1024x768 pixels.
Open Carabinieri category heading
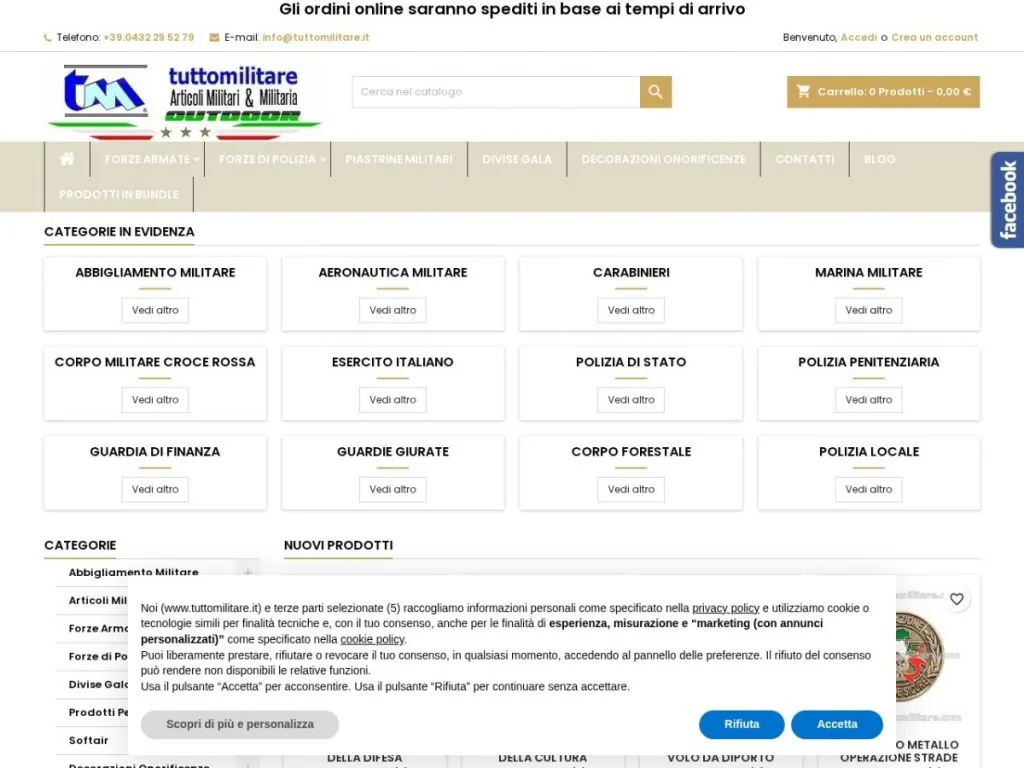[x=631, y=272]
